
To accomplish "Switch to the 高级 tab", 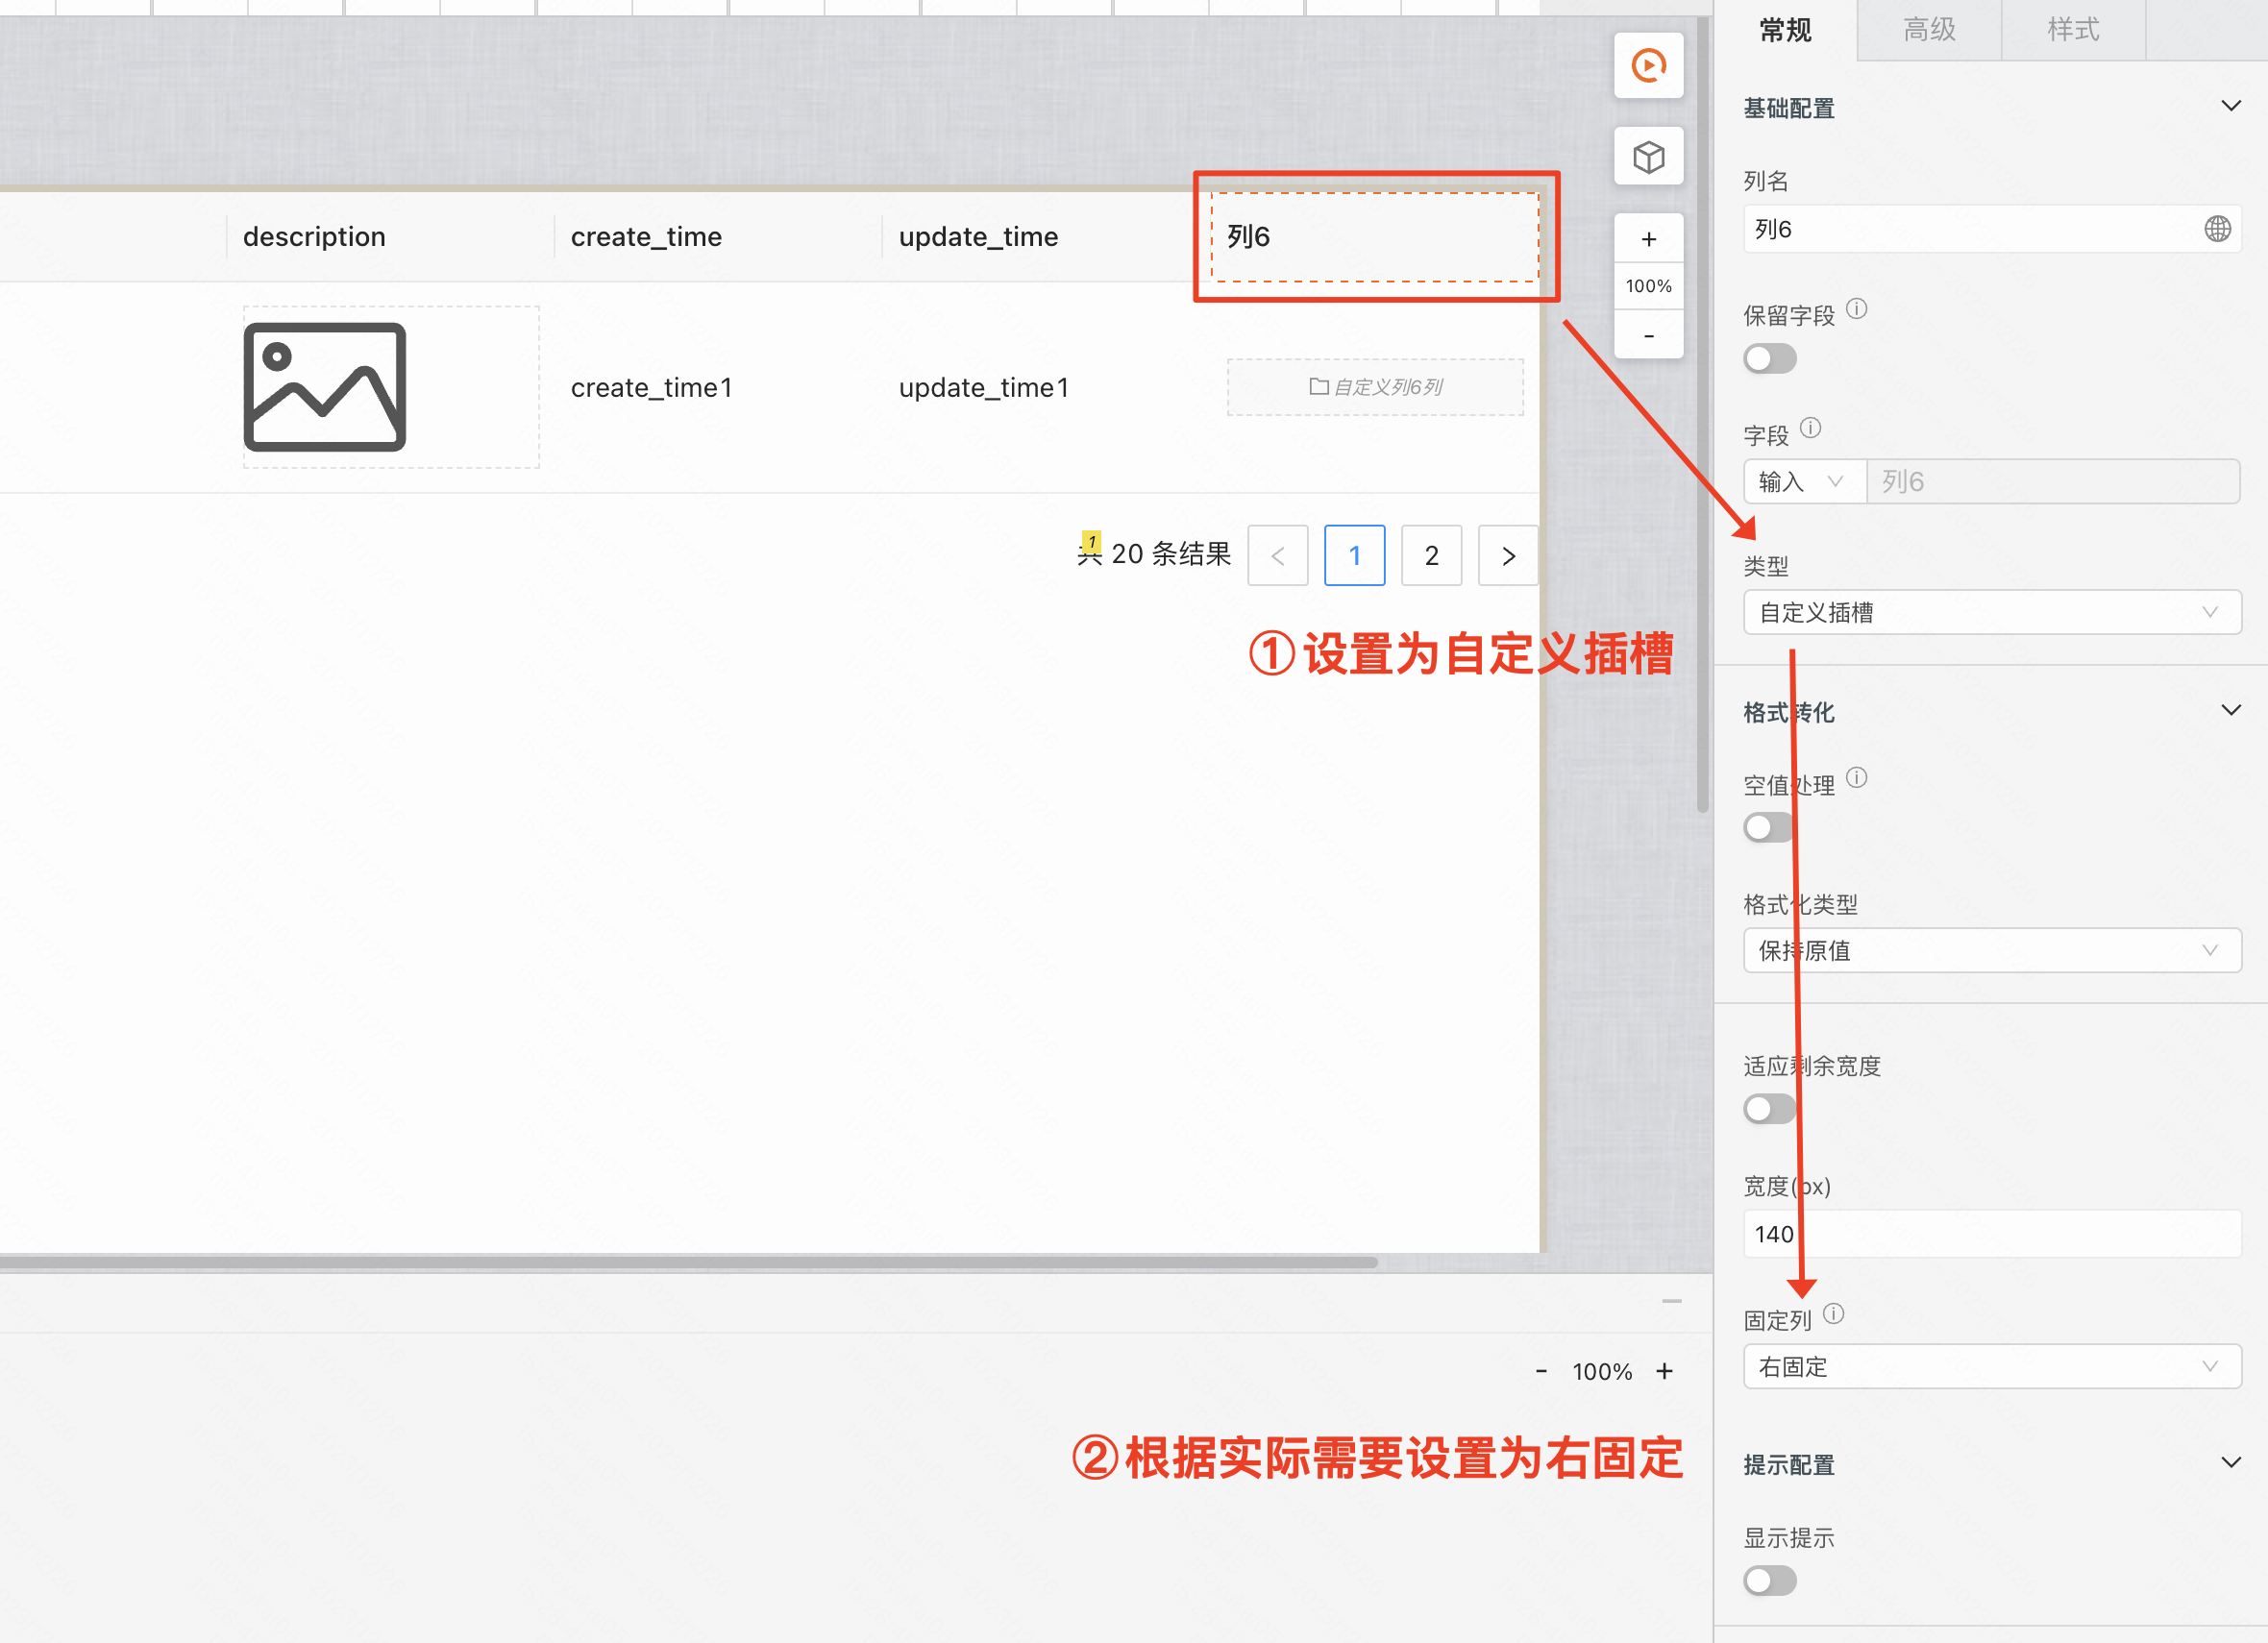I will tap(1929, 30).
